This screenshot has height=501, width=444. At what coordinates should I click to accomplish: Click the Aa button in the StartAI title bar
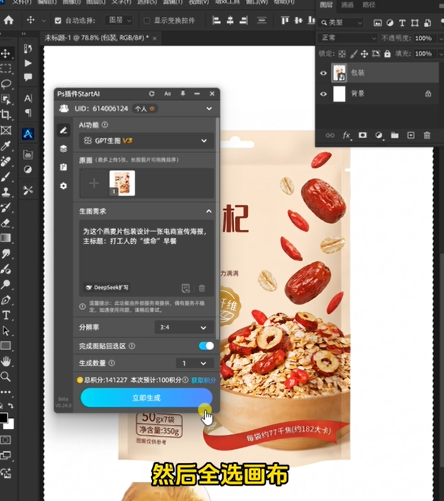(x=167, y=94)
